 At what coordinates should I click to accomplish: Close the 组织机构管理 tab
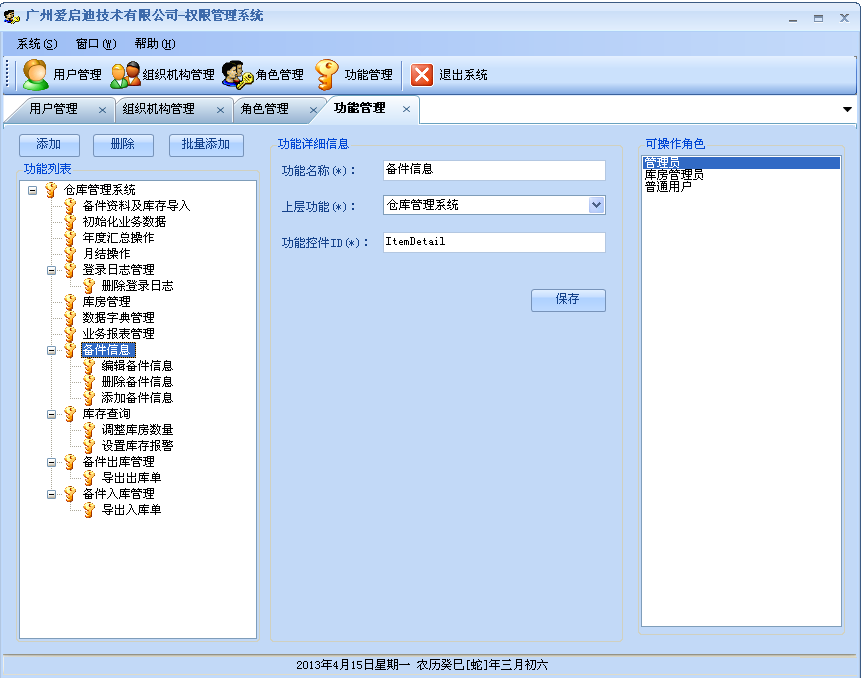(x=220, y=110)
